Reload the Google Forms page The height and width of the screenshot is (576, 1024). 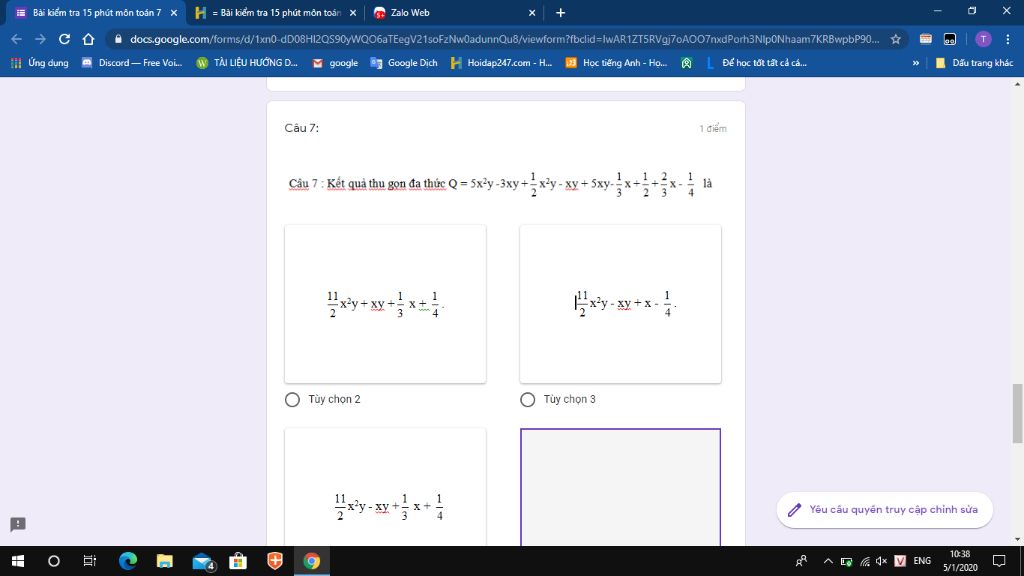64,39
